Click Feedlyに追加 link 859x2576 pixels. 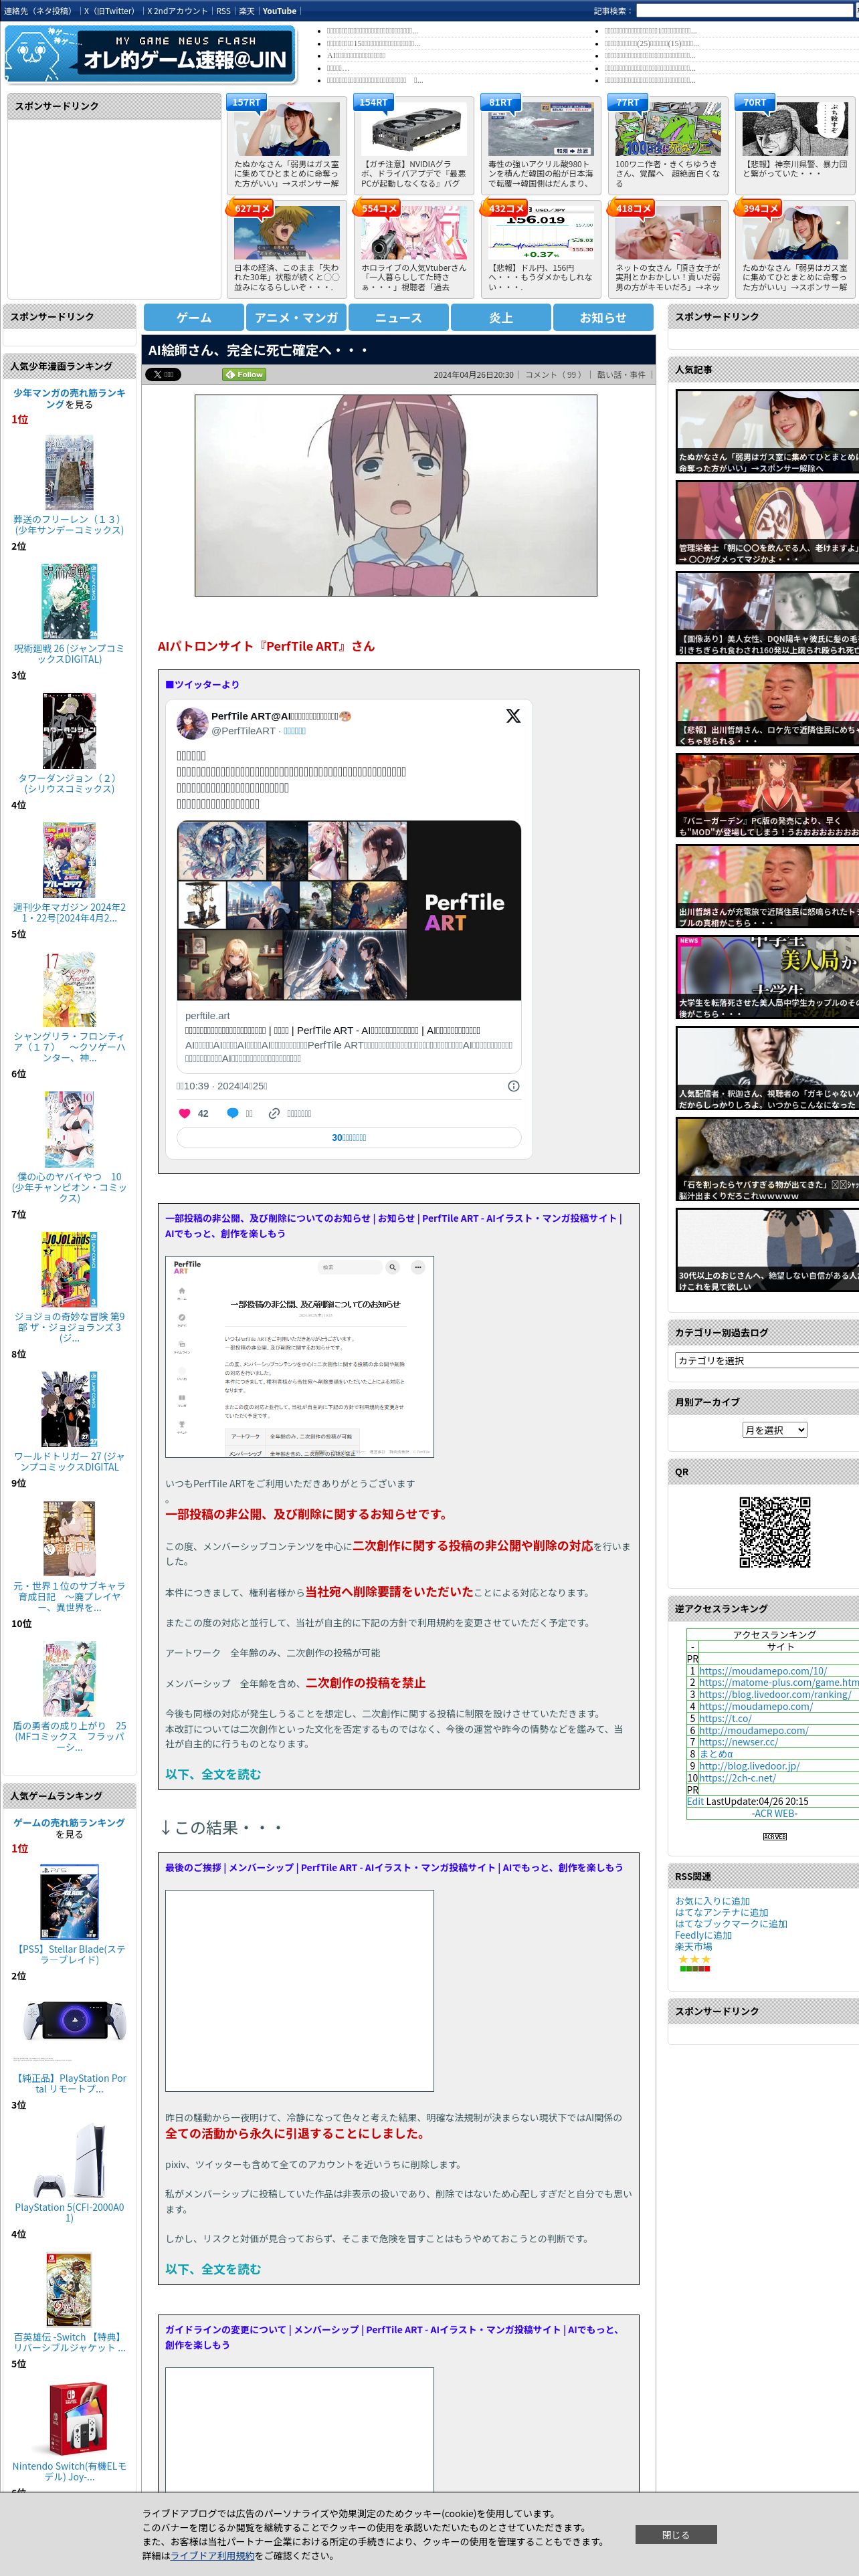coord(703,1935)
